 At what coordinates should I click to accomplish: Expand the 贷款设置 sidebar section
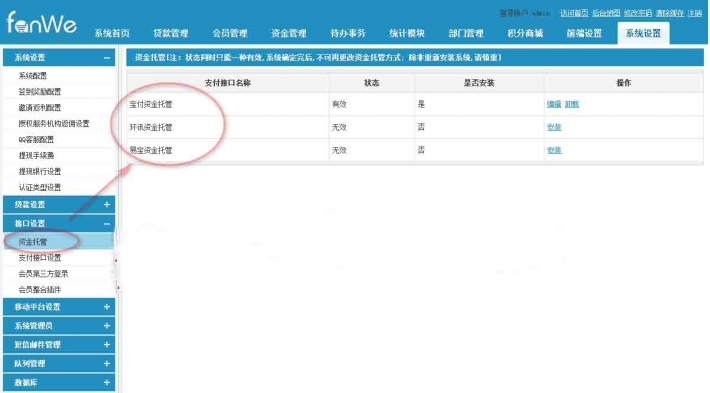click(x=59, y=204)
